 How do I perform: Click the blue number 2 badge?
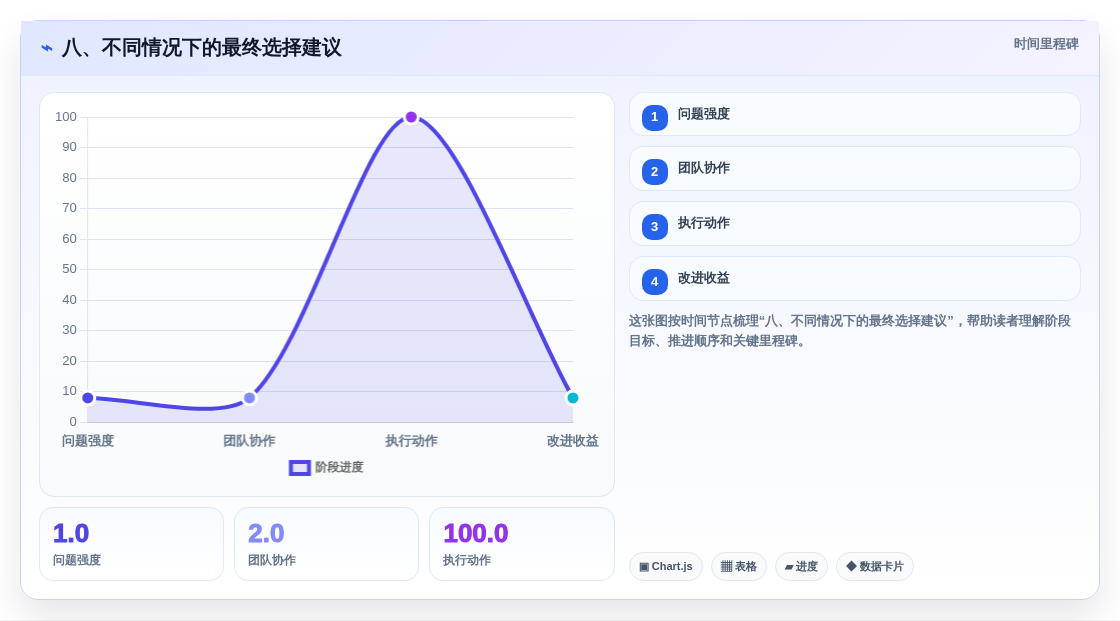[654, 172]
